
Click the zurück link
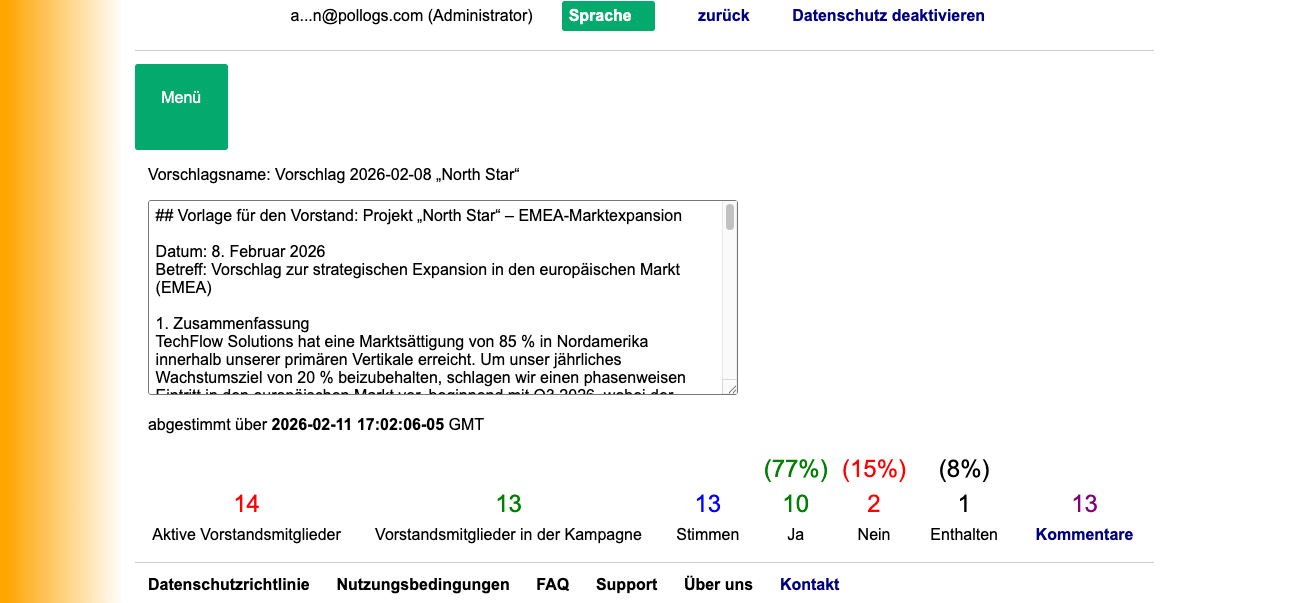pos(722,15)
